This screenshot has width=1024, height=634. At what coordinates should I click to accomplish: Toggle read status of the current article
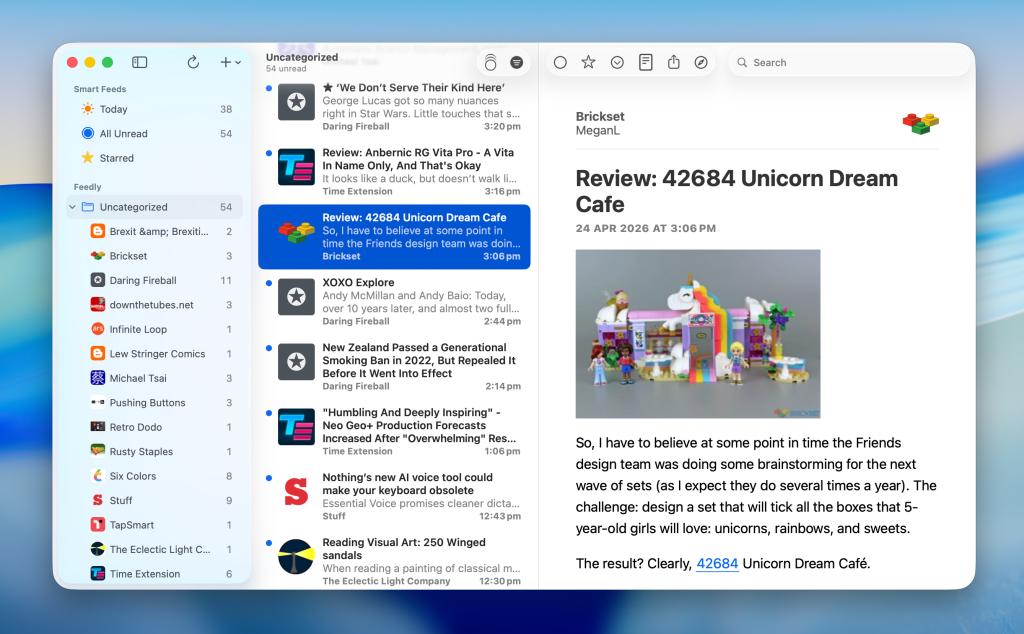559,62
